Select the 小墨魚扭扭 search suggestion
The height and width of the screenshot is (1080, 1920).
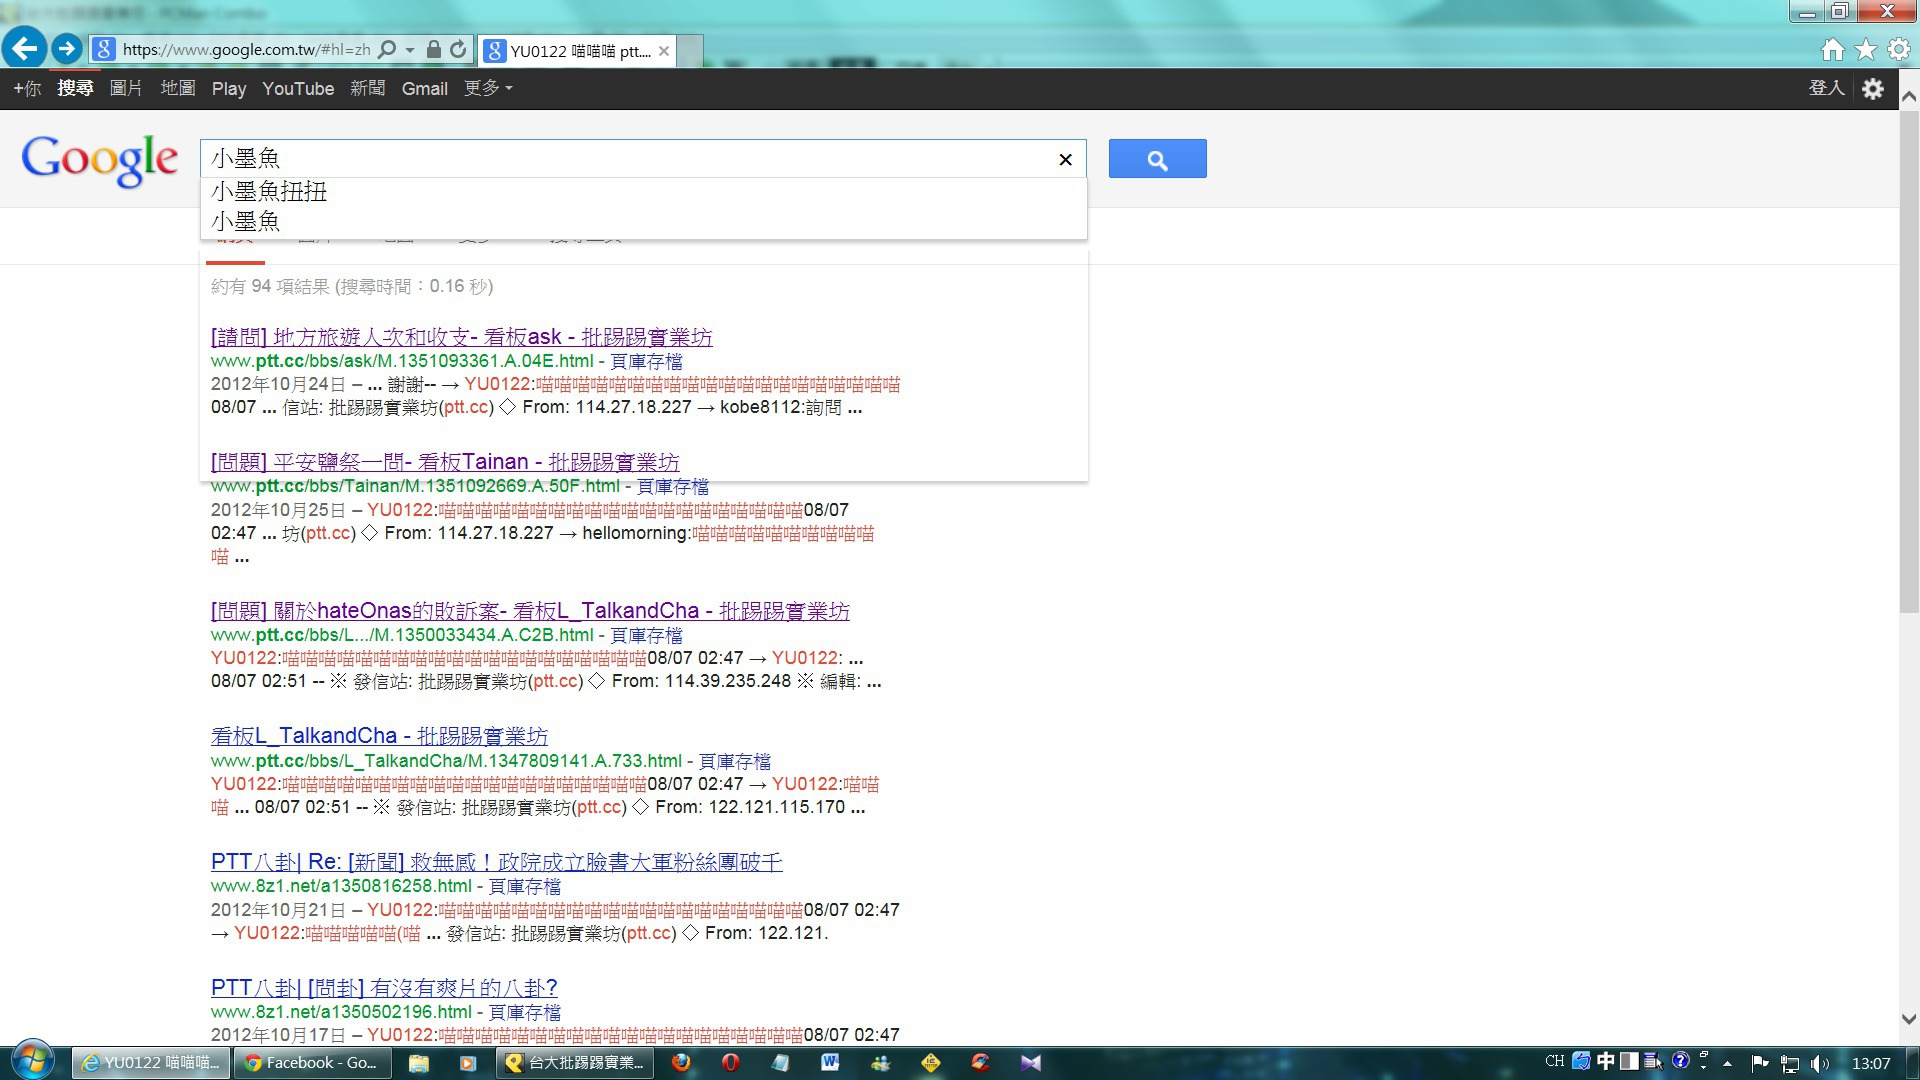pos(269,192)
